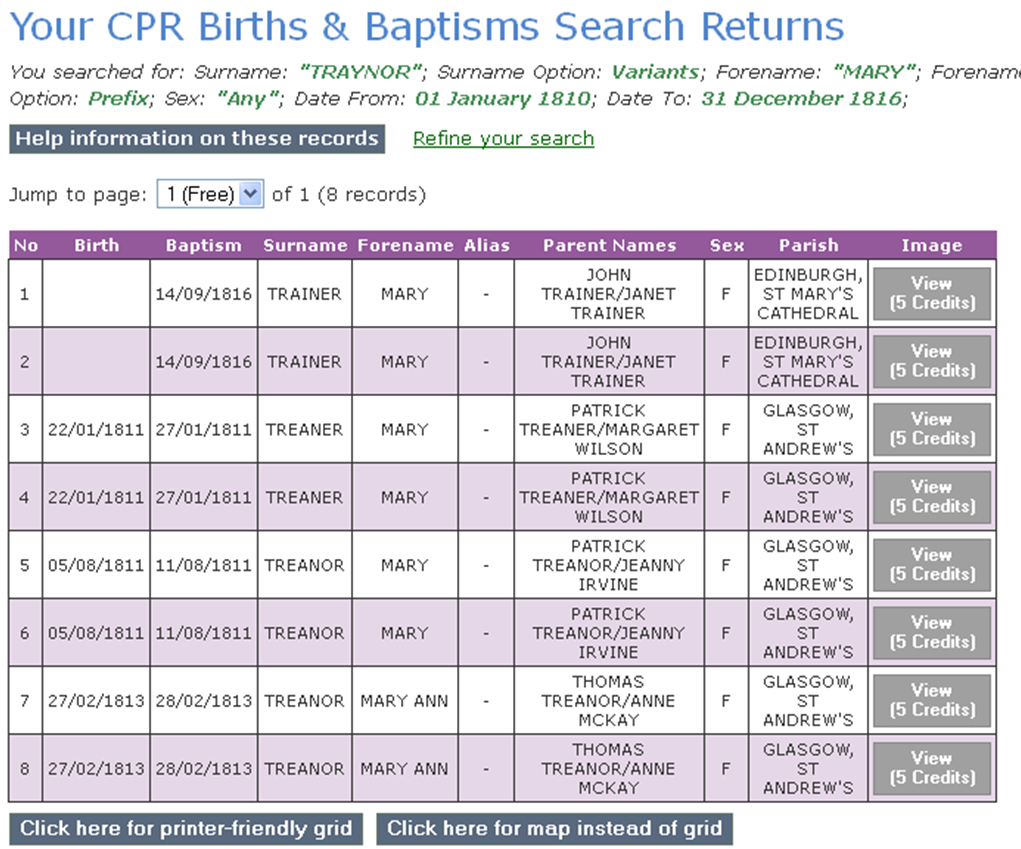View image for record 5 Mary Treanor
The width and height of the screenshot is (1021, 849).
coord(932,564)
